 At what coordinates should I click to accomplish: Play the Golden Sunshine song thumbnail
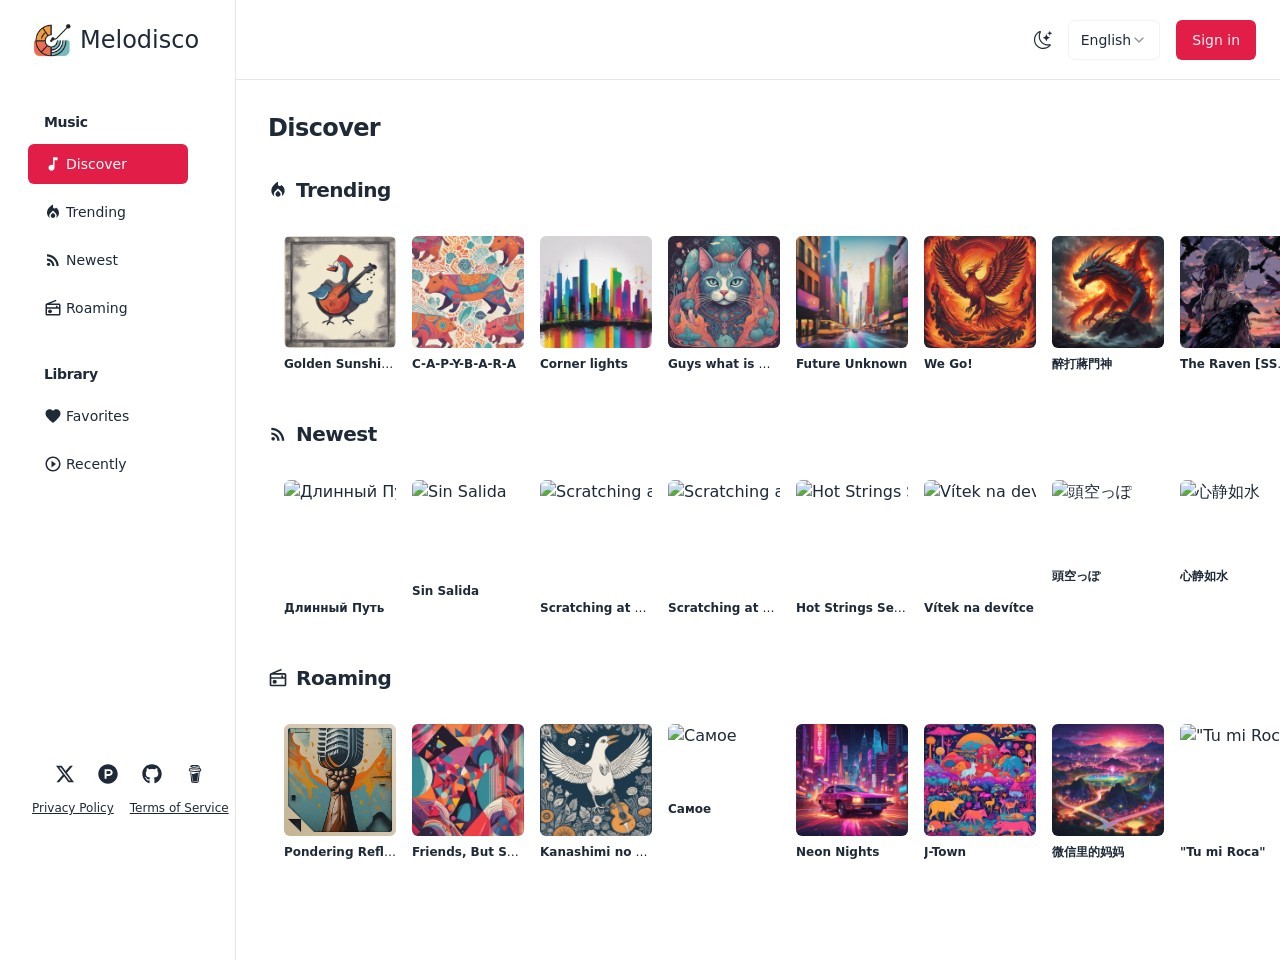340,292
